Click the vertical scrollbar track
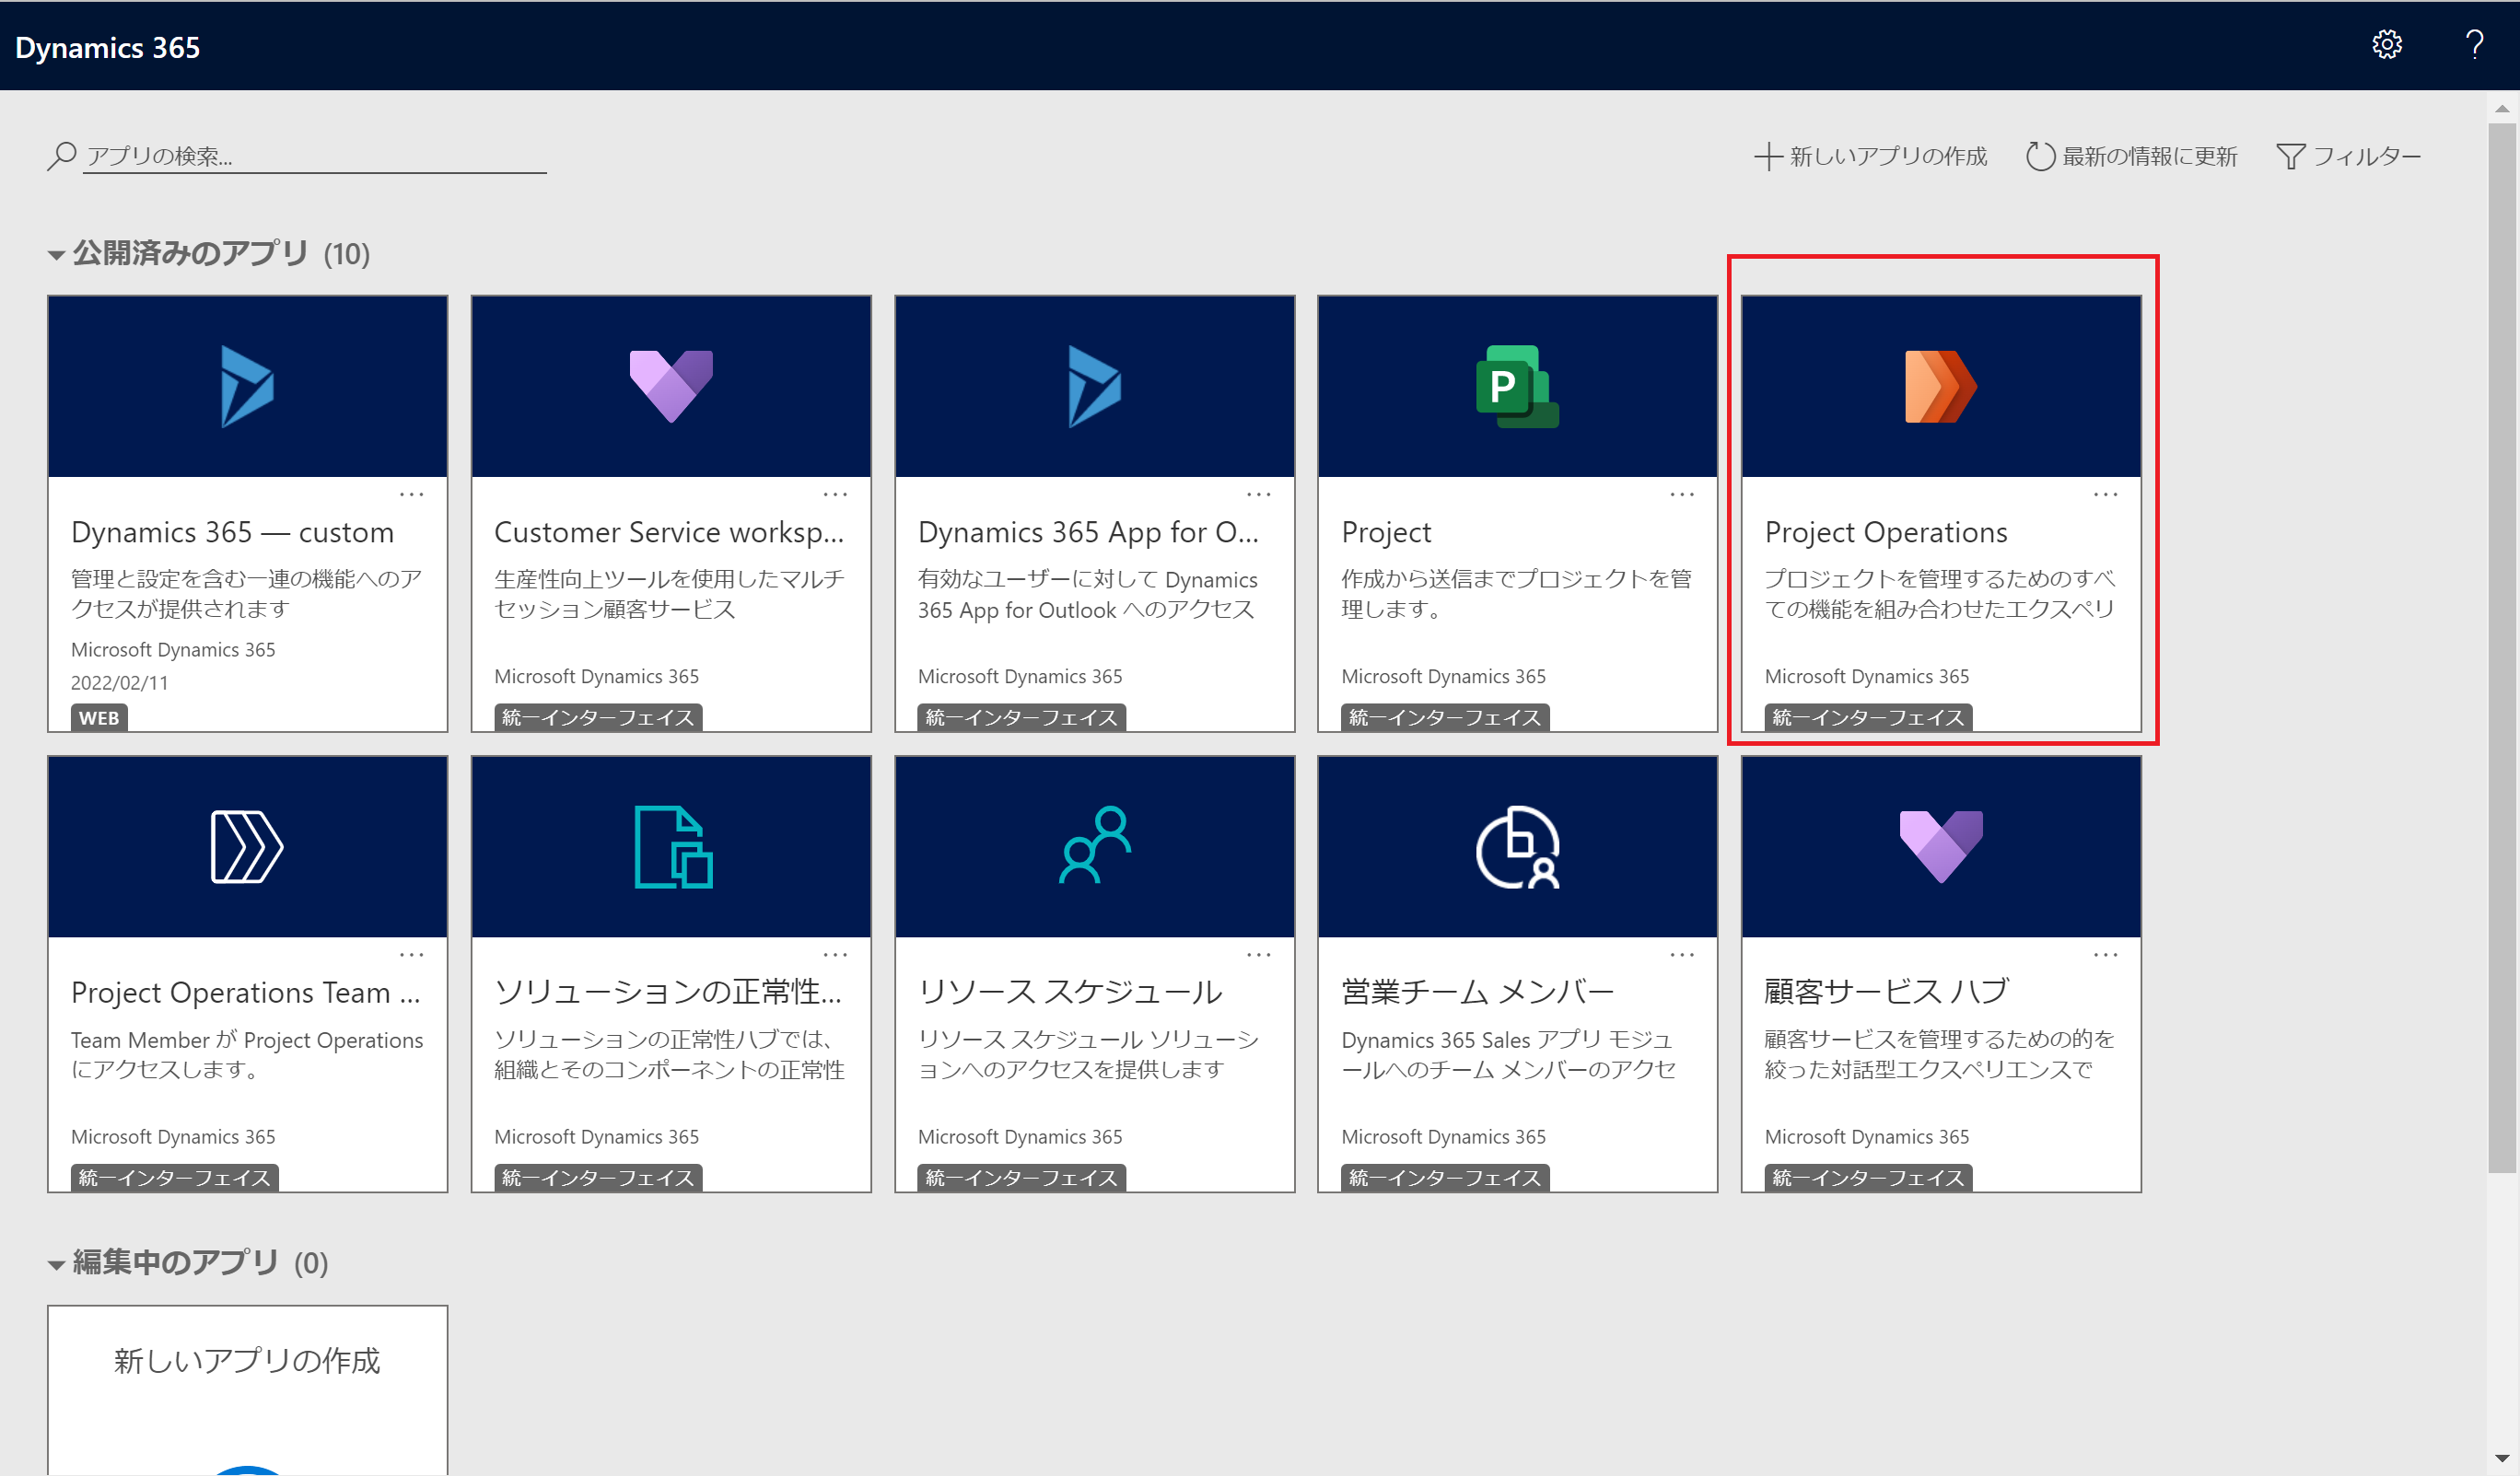Screen dimensions: 2520x1476 click(2502, 1310)
